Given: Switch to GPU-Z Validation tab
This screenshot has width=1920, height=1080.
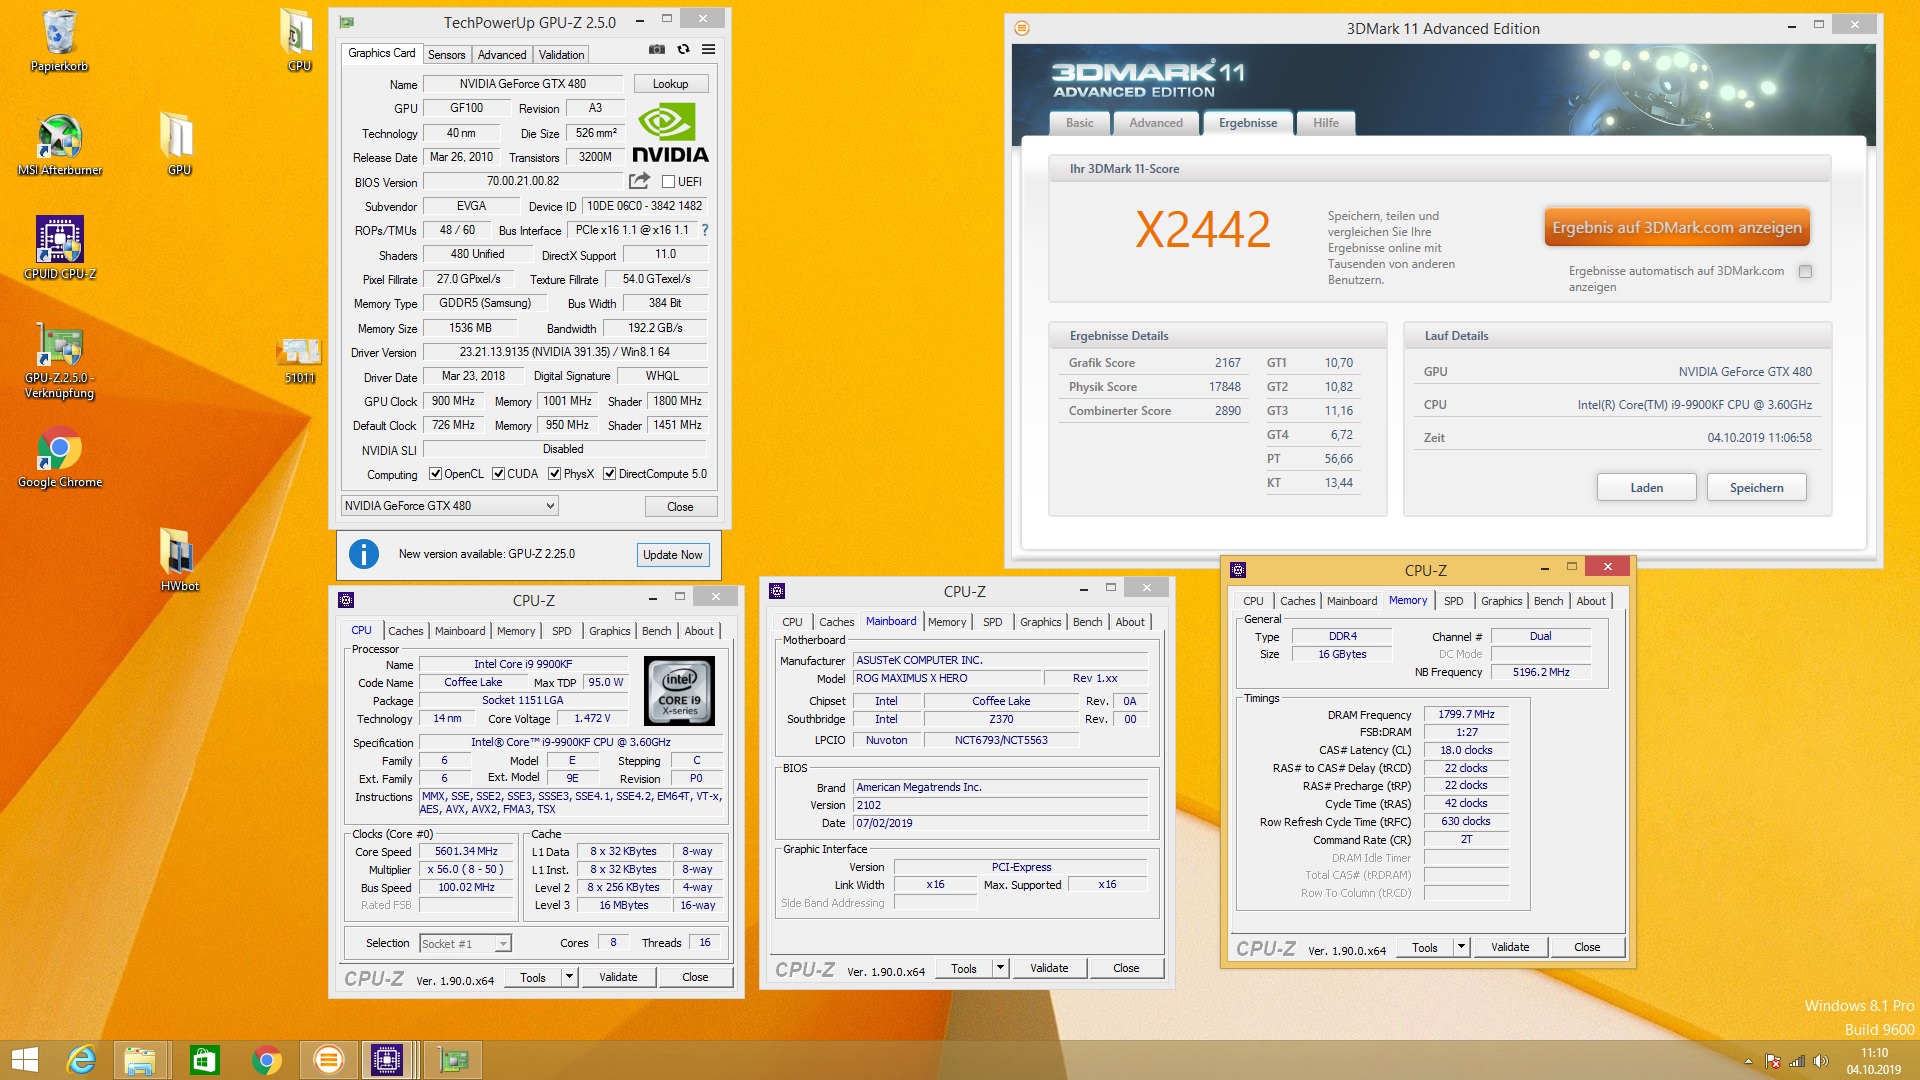Looking at the screenshot, I should click(561, 55).
